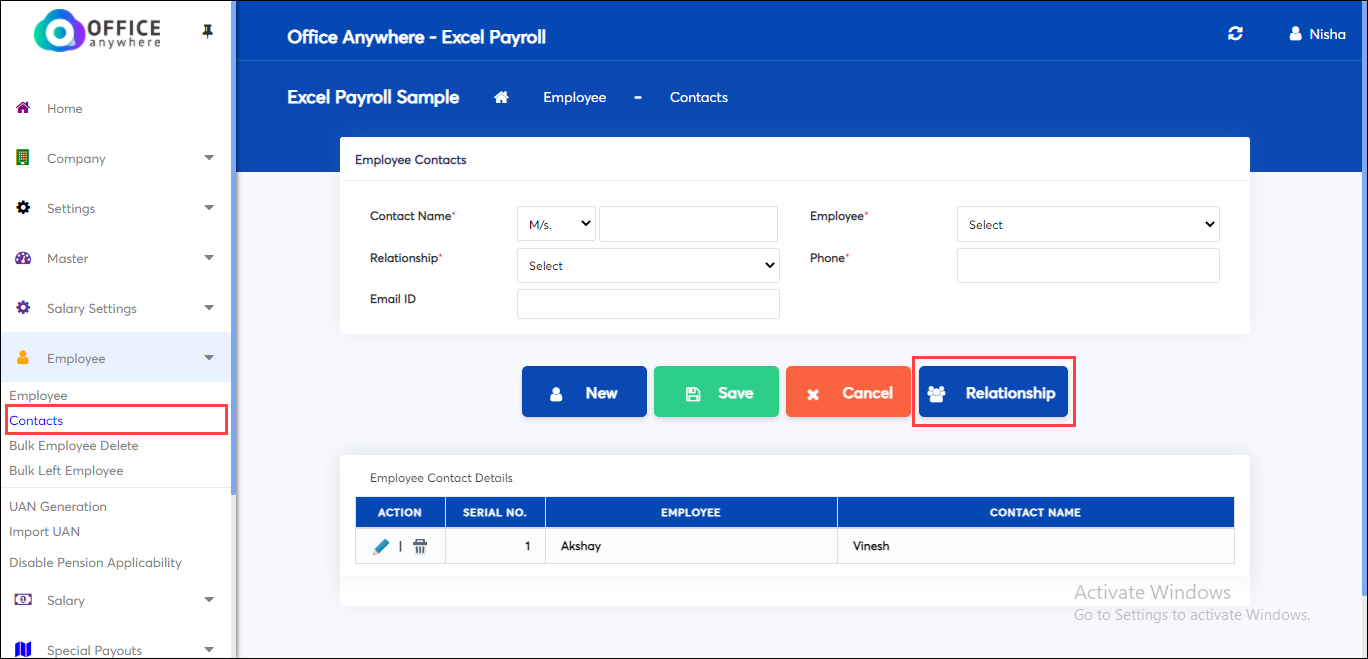1368x659 pixels.
Task: Expand the Master menu arrow
Action: pos(209,258)
